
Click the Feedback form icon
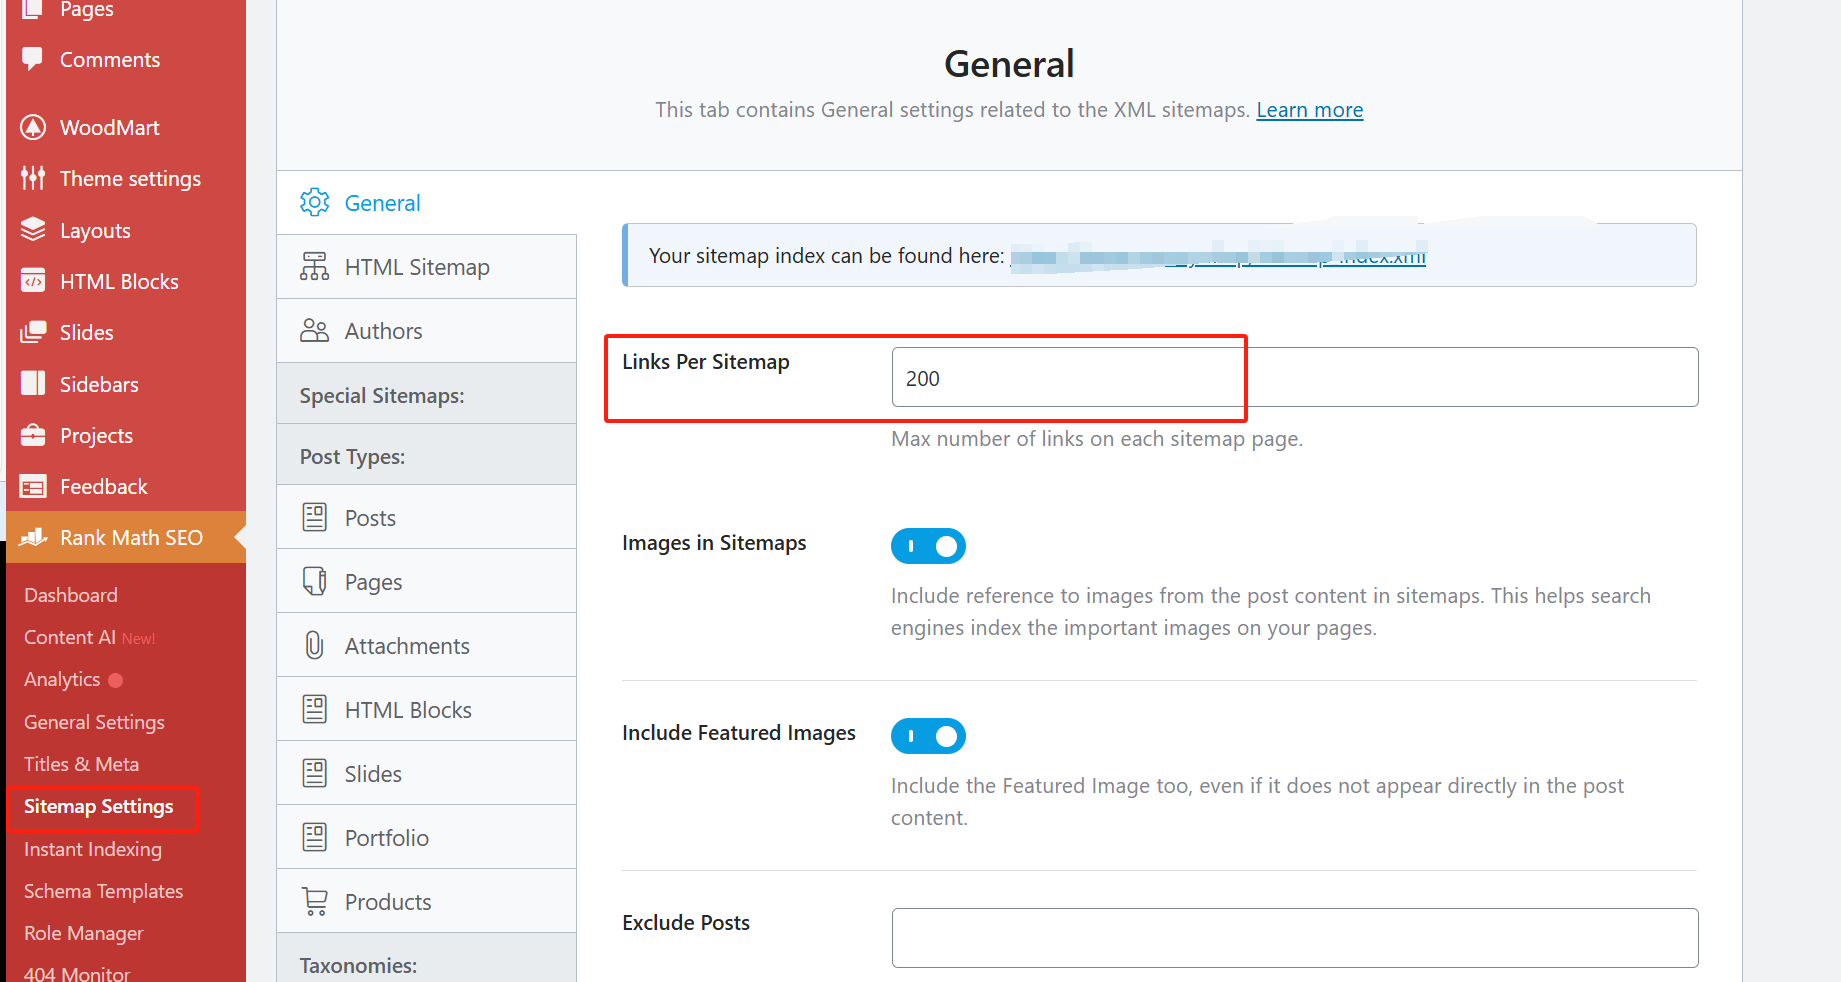click(x=33, y=487)
